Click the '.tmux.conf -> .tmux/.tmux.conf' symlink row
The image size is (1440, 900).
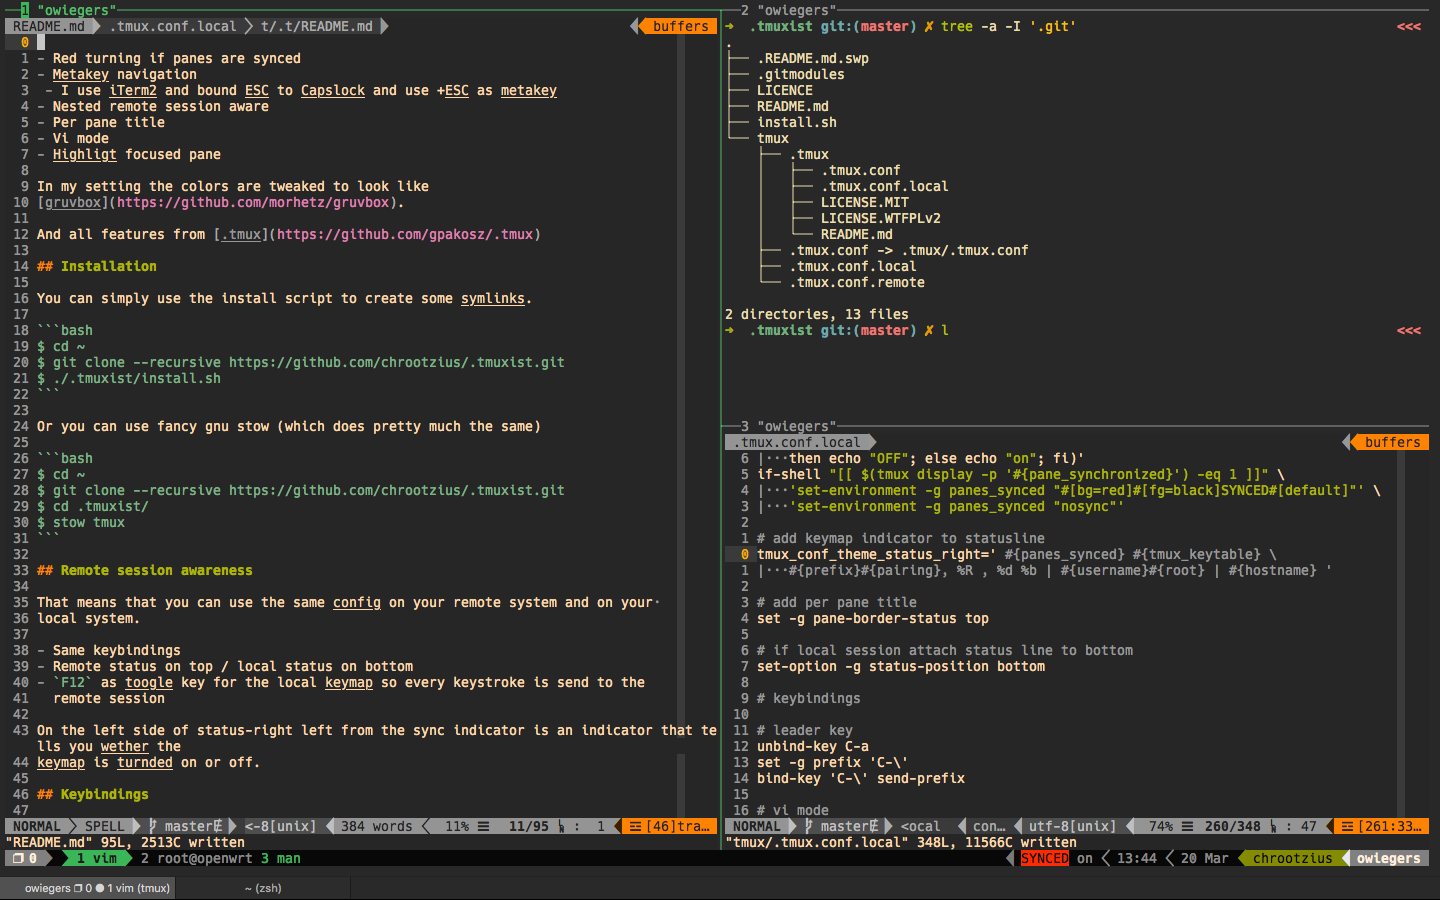coord(909,250)
